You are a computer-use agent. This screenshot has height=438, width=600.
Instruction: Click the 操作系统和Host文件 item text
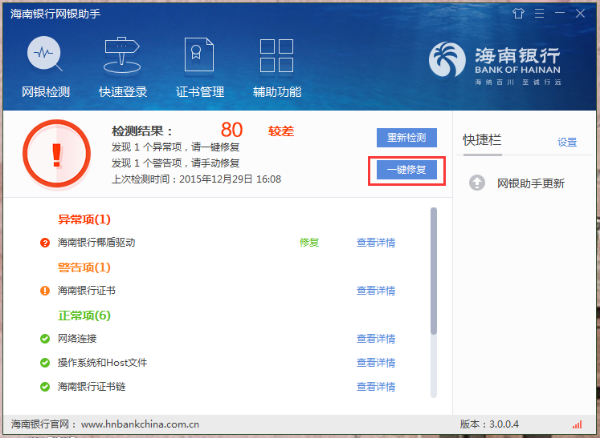[x=102, y=363]
